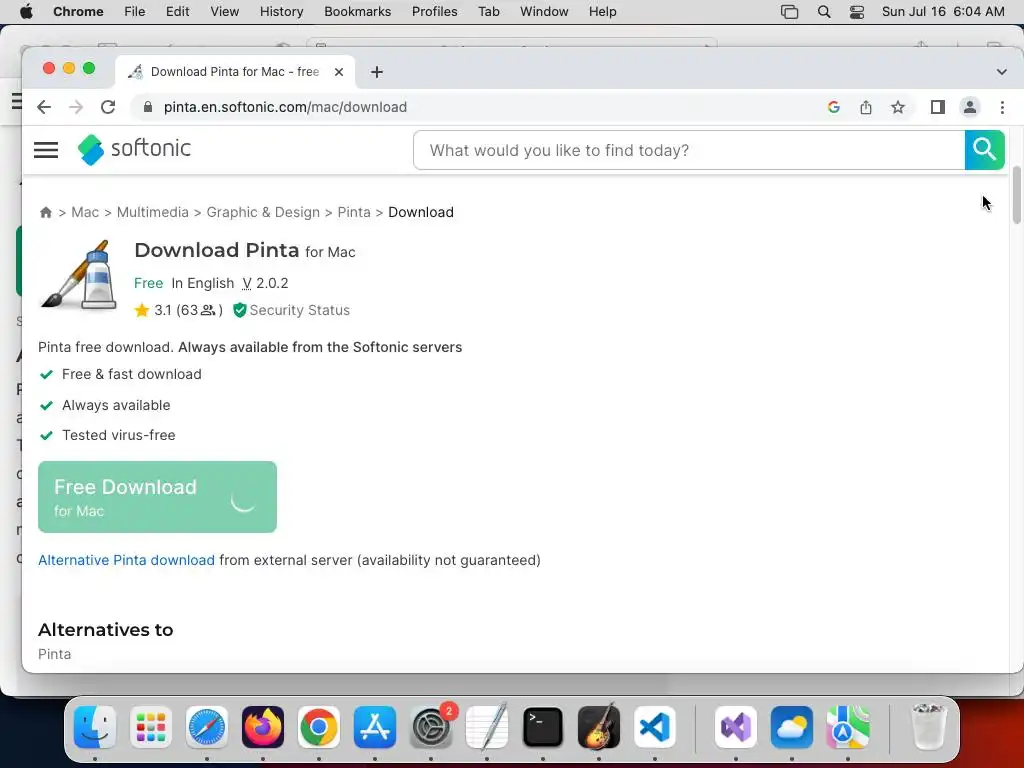The image size is (1024, 768).
Task: Click the Security Status text
Action: coord(300,310)
